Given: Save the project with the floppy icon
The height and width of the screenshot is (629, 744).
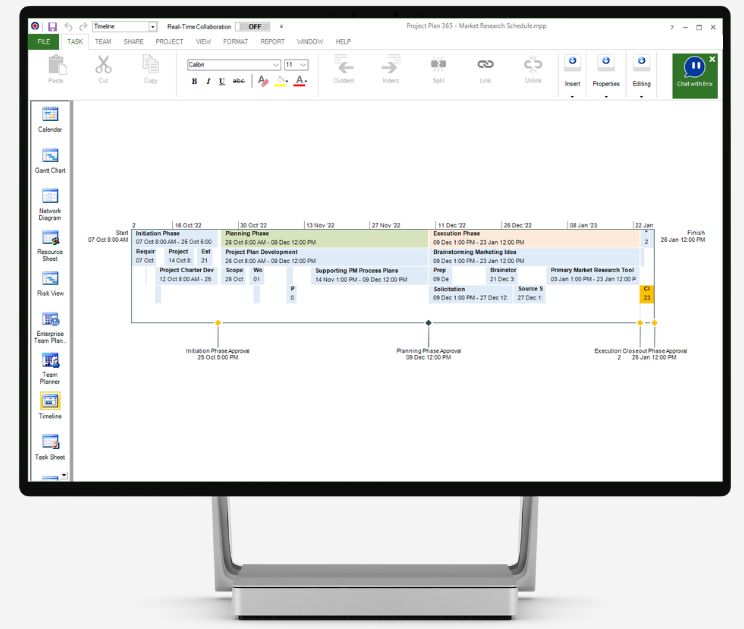Looking at the screenshot, I should pos(52,27).
